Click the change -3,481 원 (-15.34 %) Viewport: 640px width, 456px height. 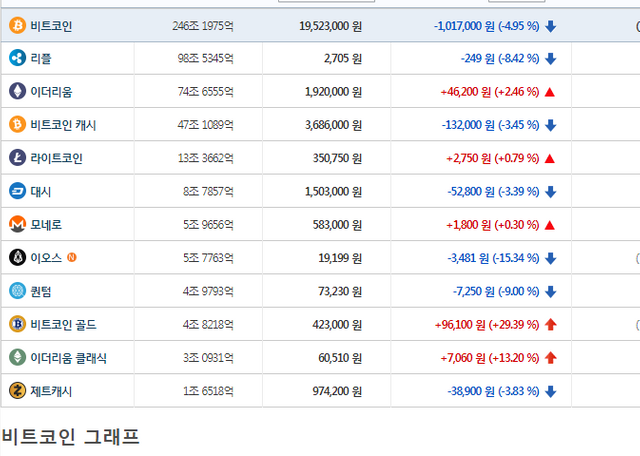493,258
